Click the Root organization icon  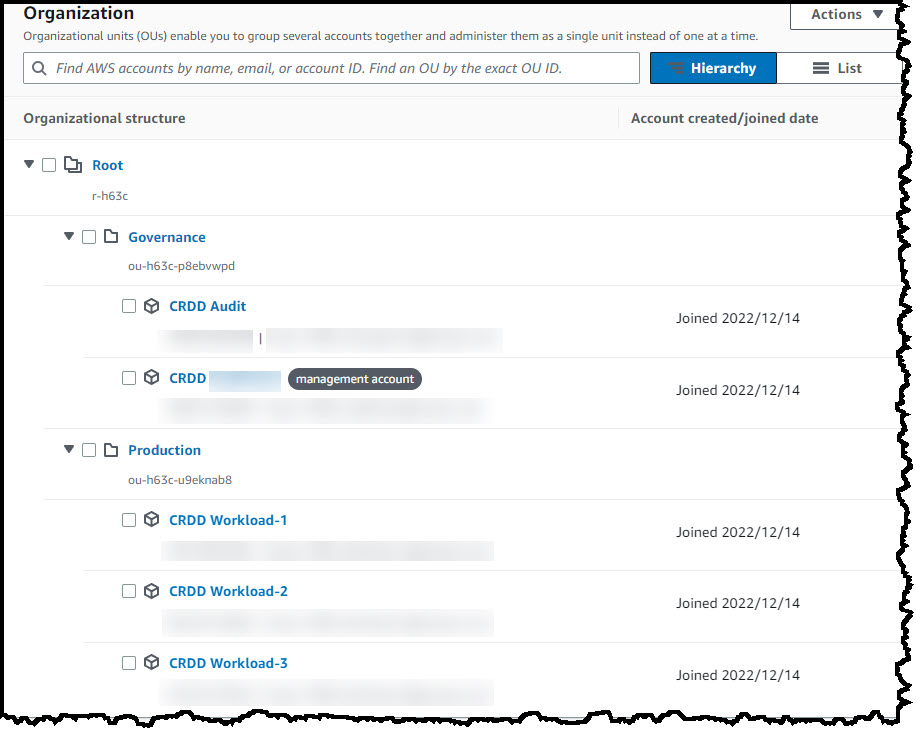[x=73, y=165]
